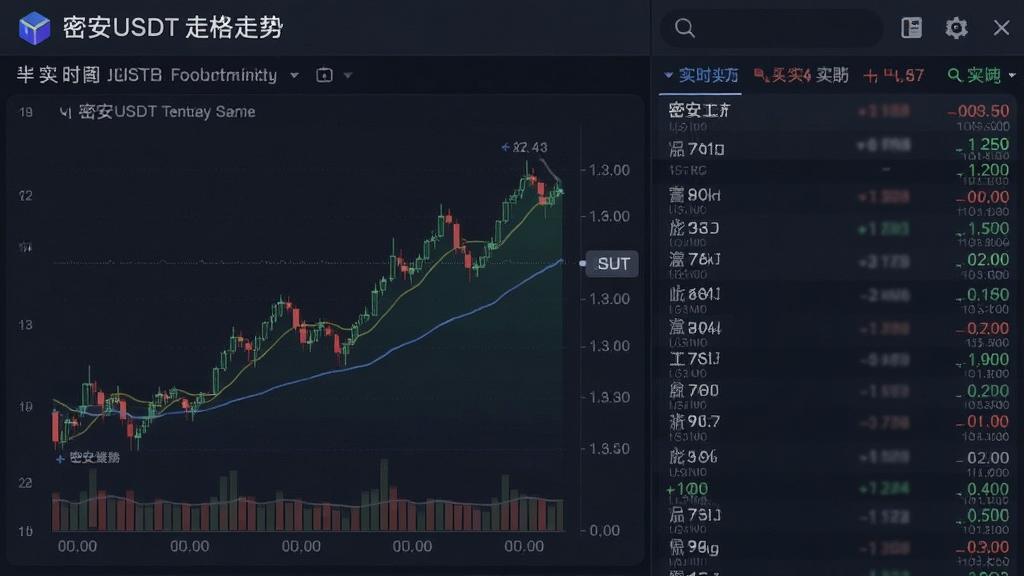
Task: Expand the arrow left of 实时实方
Action: [x=668, y=76]
